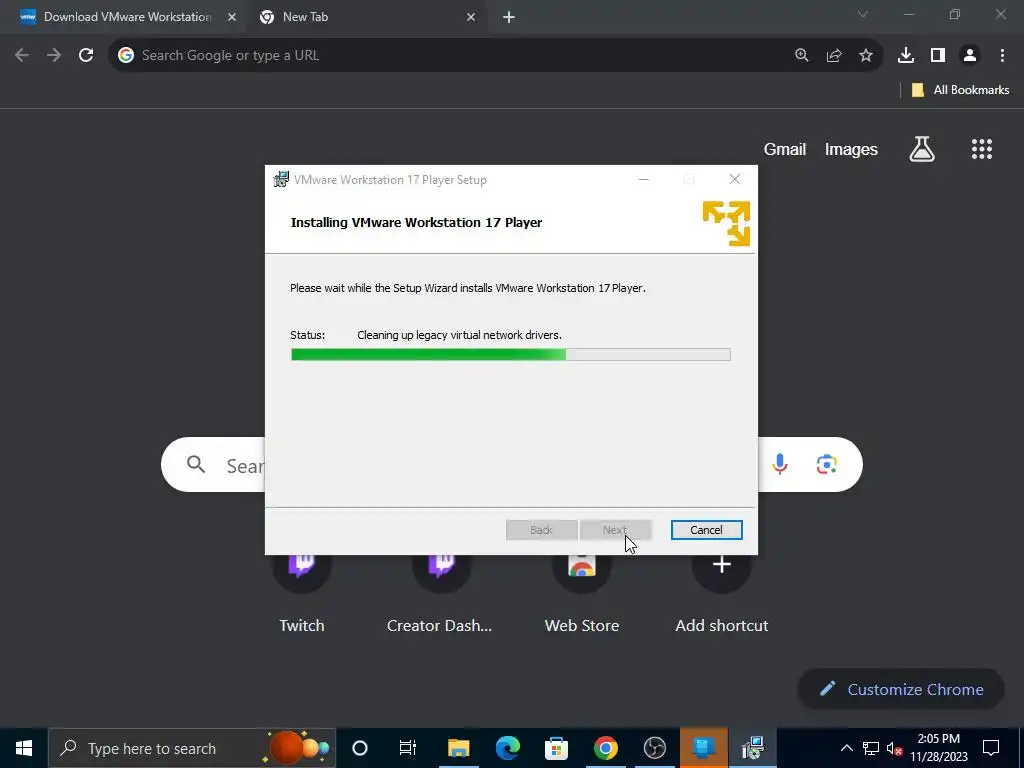Screen dimensions: 1024x768
Task: Open the Windows notification center
Action: pyautogui.click(x=991, y=748)
